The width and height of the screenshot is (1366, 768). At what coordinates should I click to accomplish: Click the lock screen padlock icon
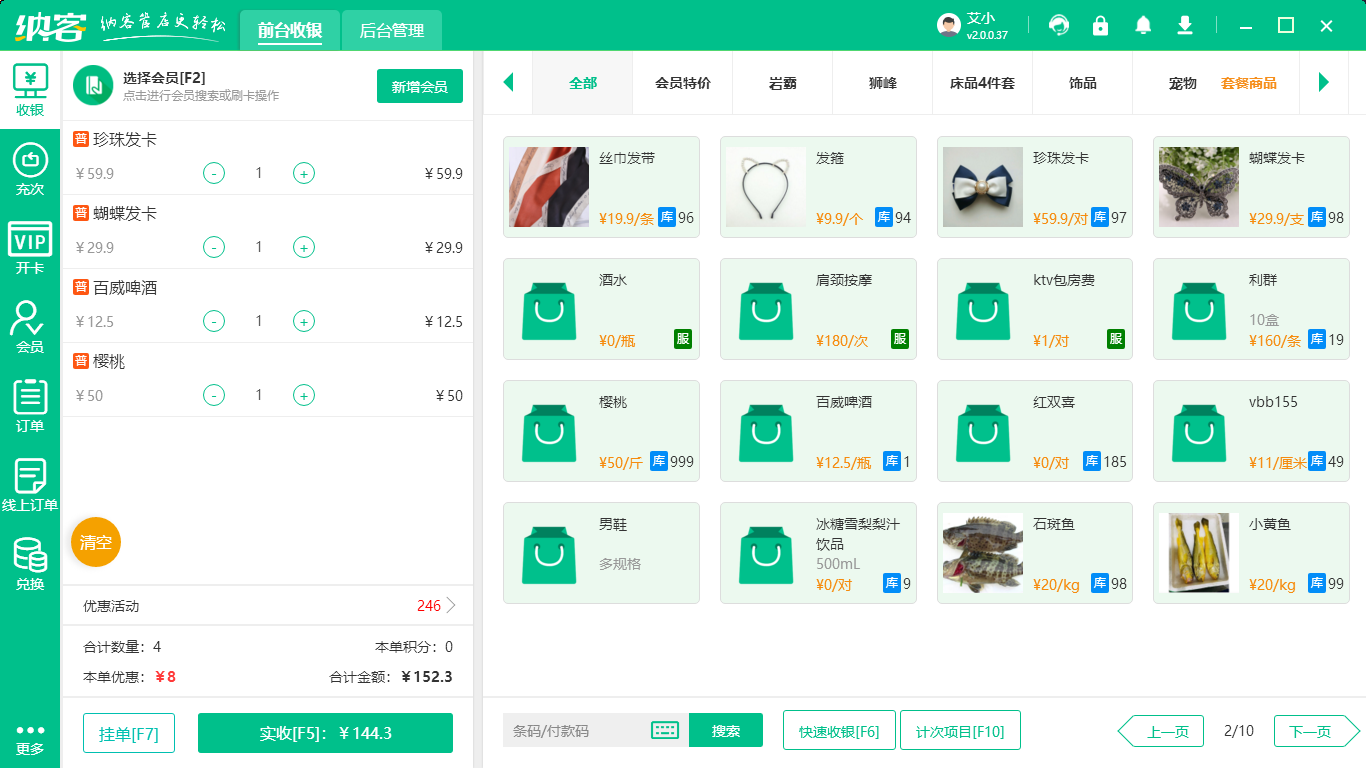(1100, 25)
